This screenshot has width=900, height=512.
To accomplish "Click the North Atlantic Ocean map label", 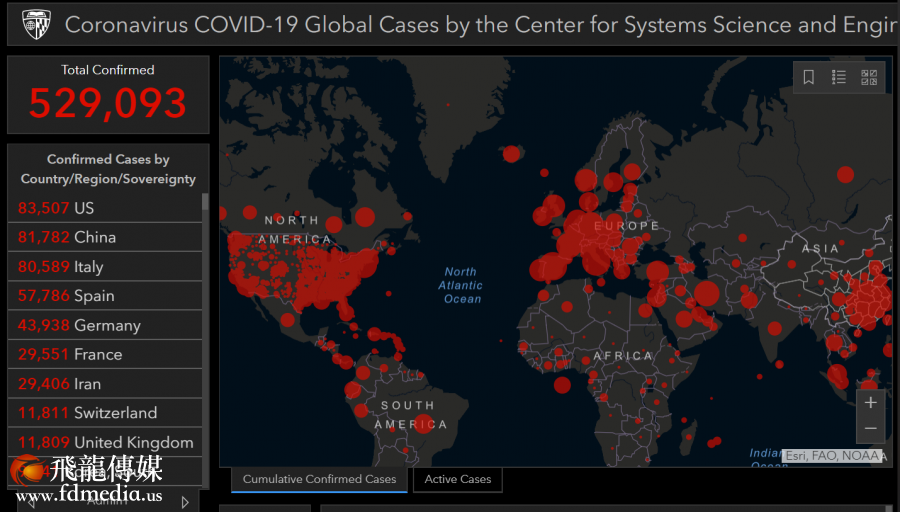I will (x=461, y=285).
